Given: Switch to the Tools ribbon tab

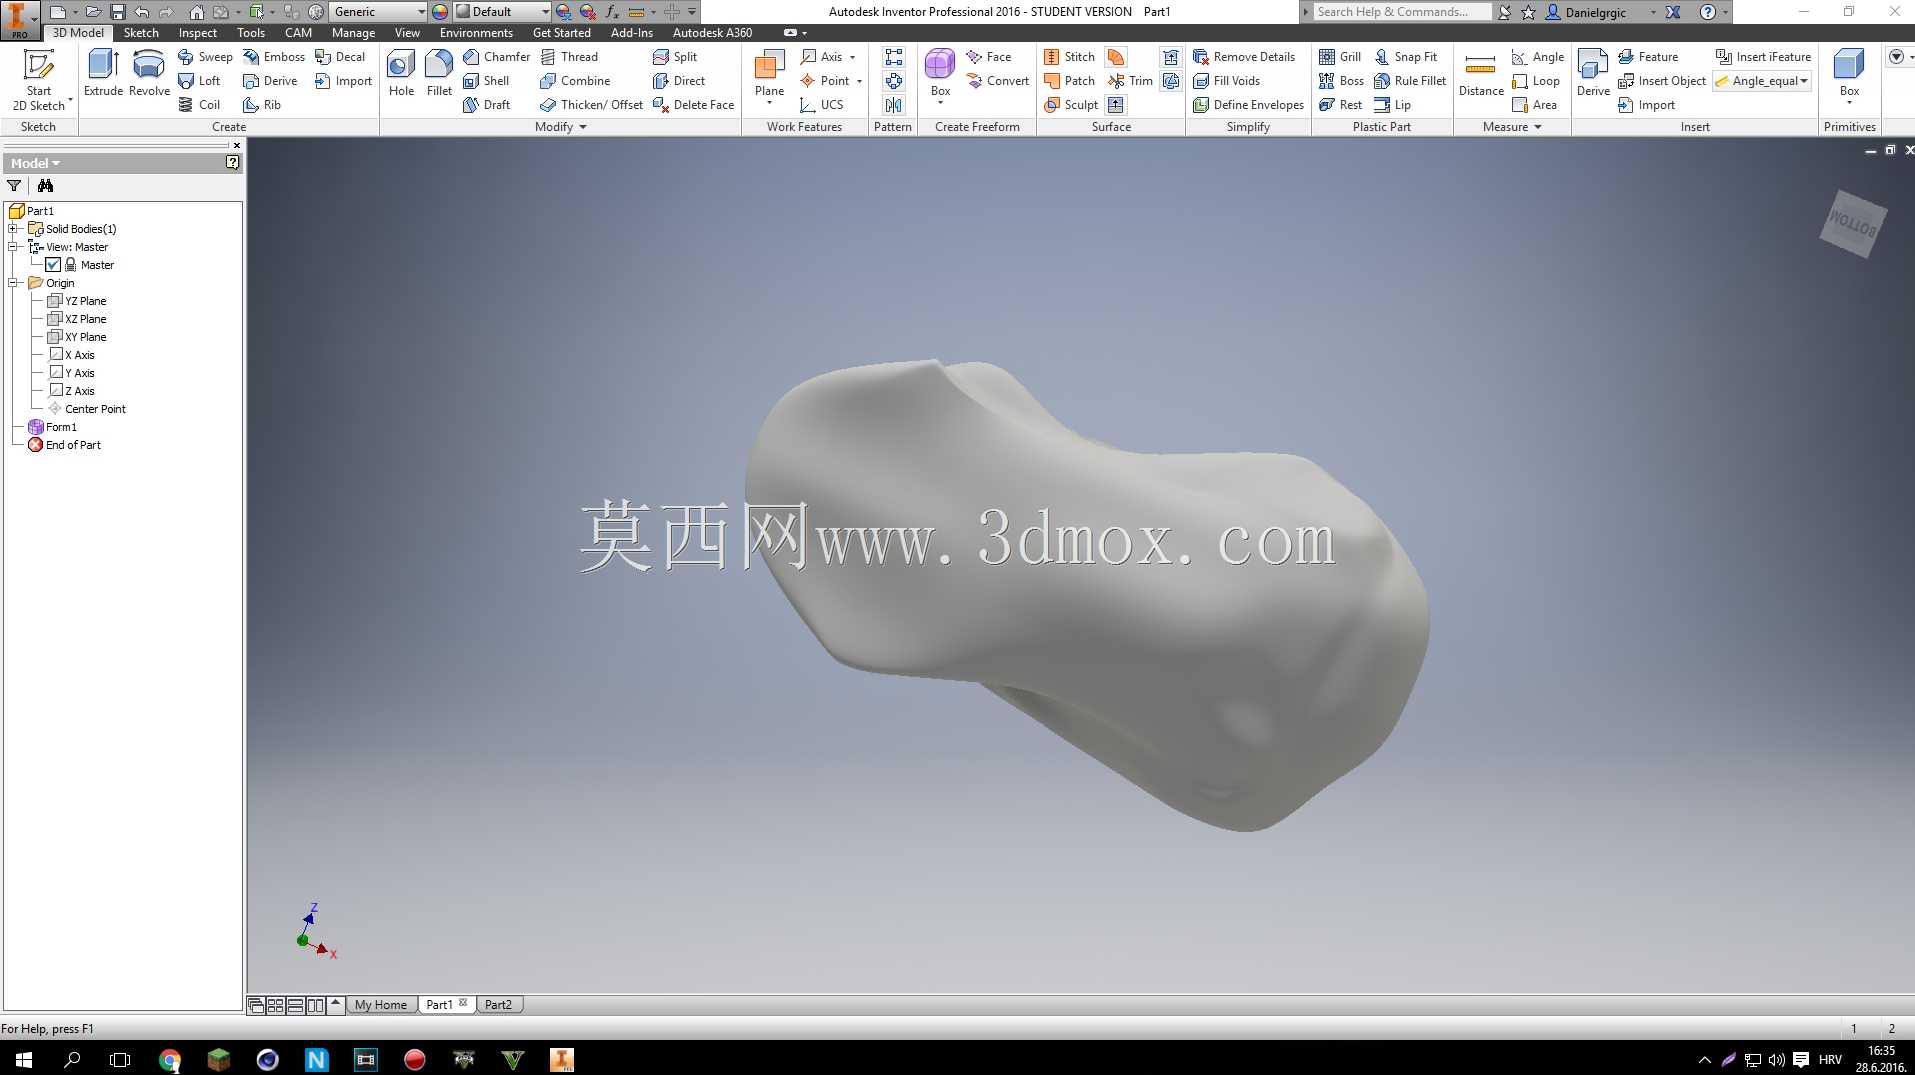Looking at the screenshot, I should (x=251, y=33).
